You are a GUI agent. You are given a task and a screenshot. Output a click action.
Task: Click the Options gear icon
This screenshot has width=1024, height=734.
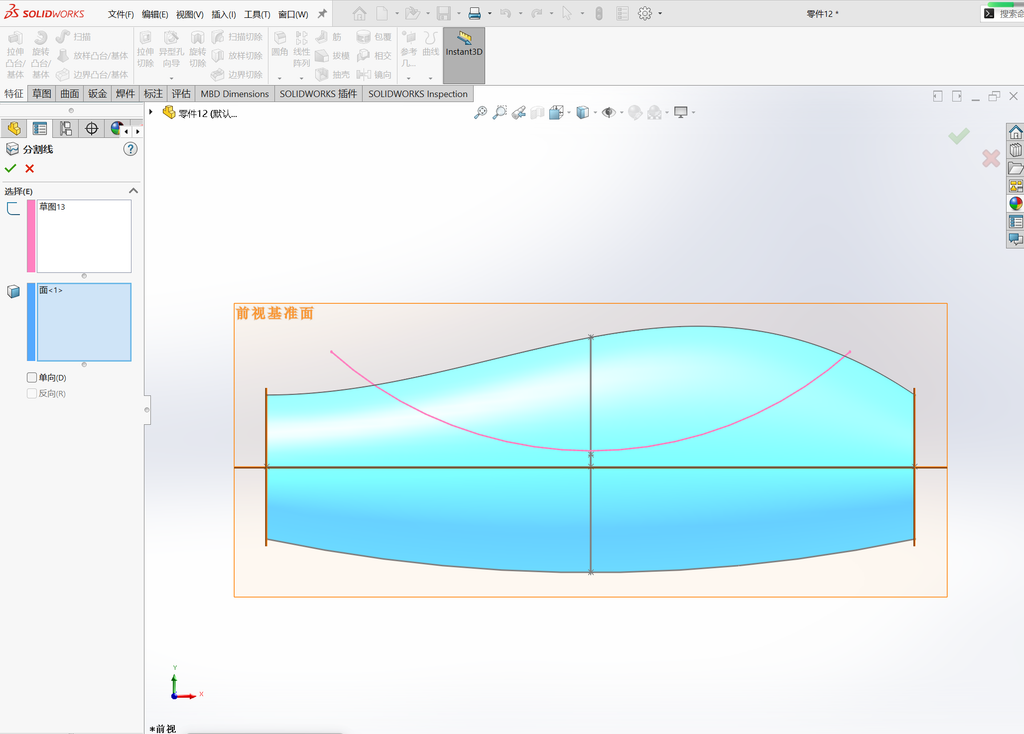[x=645, y=13]
